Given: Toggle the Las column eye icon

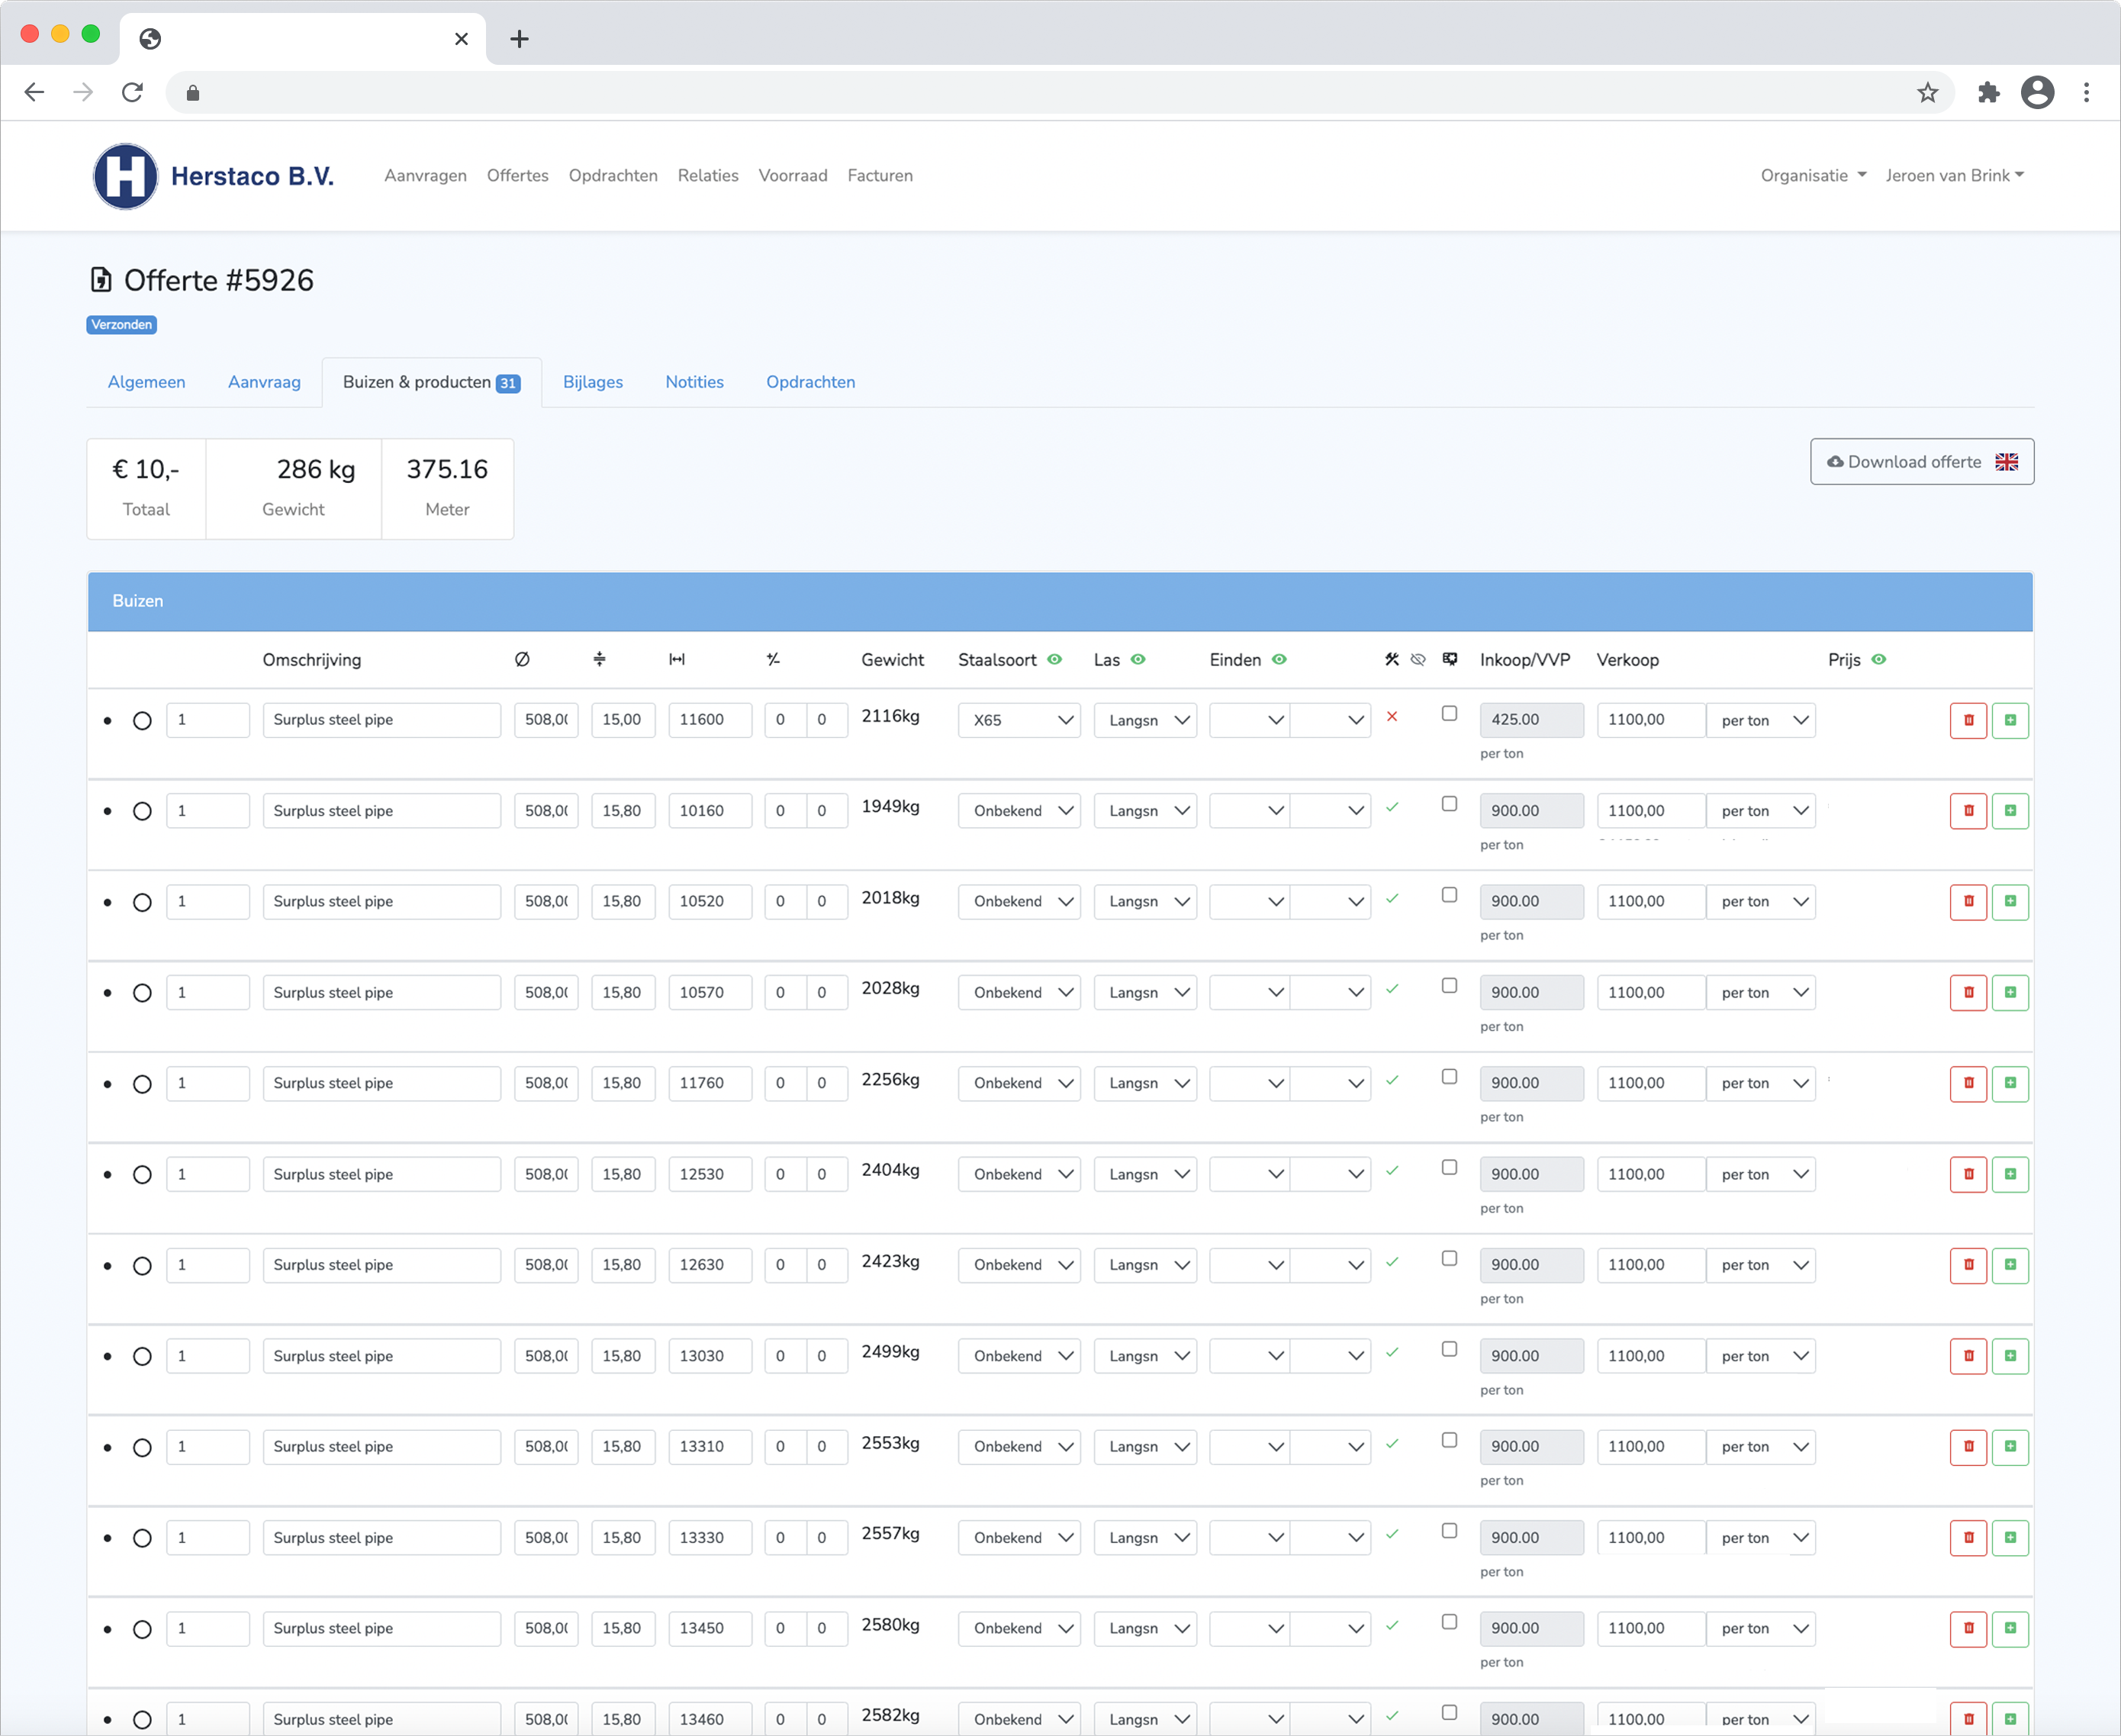Looking at the screenshot, I should click(x=1138, y=659).
